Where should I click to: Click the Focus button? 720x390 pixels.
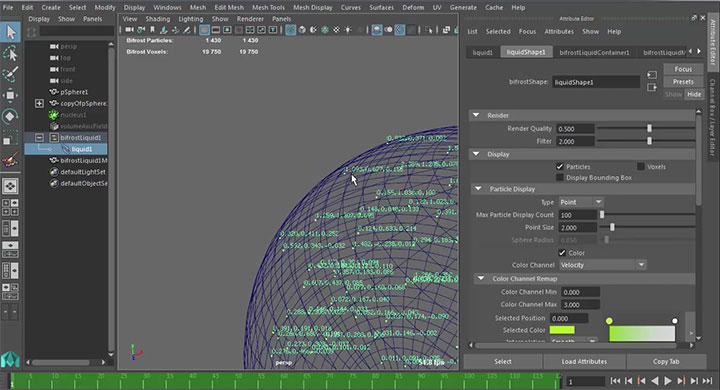pyautogui.click(x=683, y=69)
